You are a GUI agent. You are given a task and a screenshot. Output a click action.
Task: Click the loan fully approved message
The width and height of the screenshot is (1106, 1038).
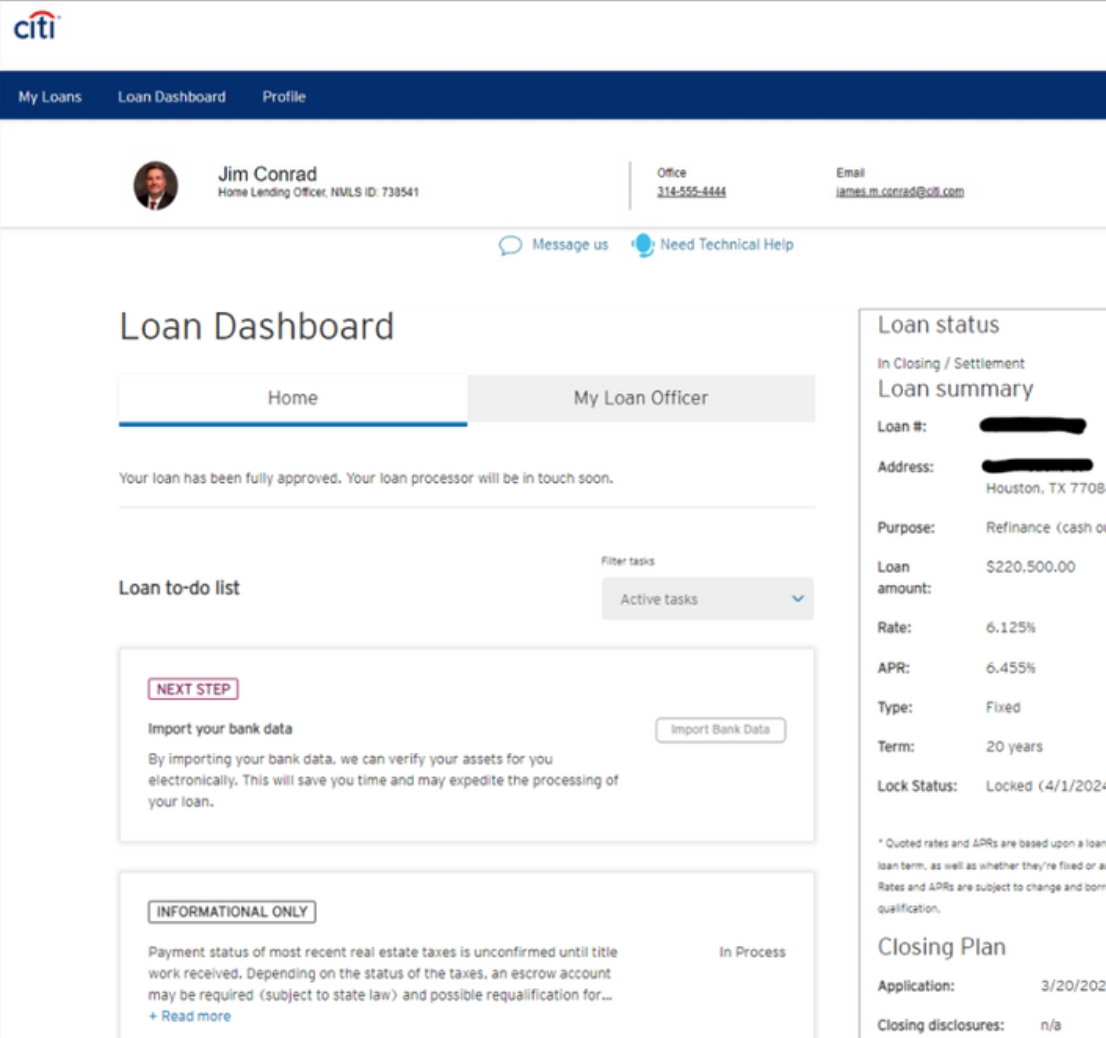point(366,478)
